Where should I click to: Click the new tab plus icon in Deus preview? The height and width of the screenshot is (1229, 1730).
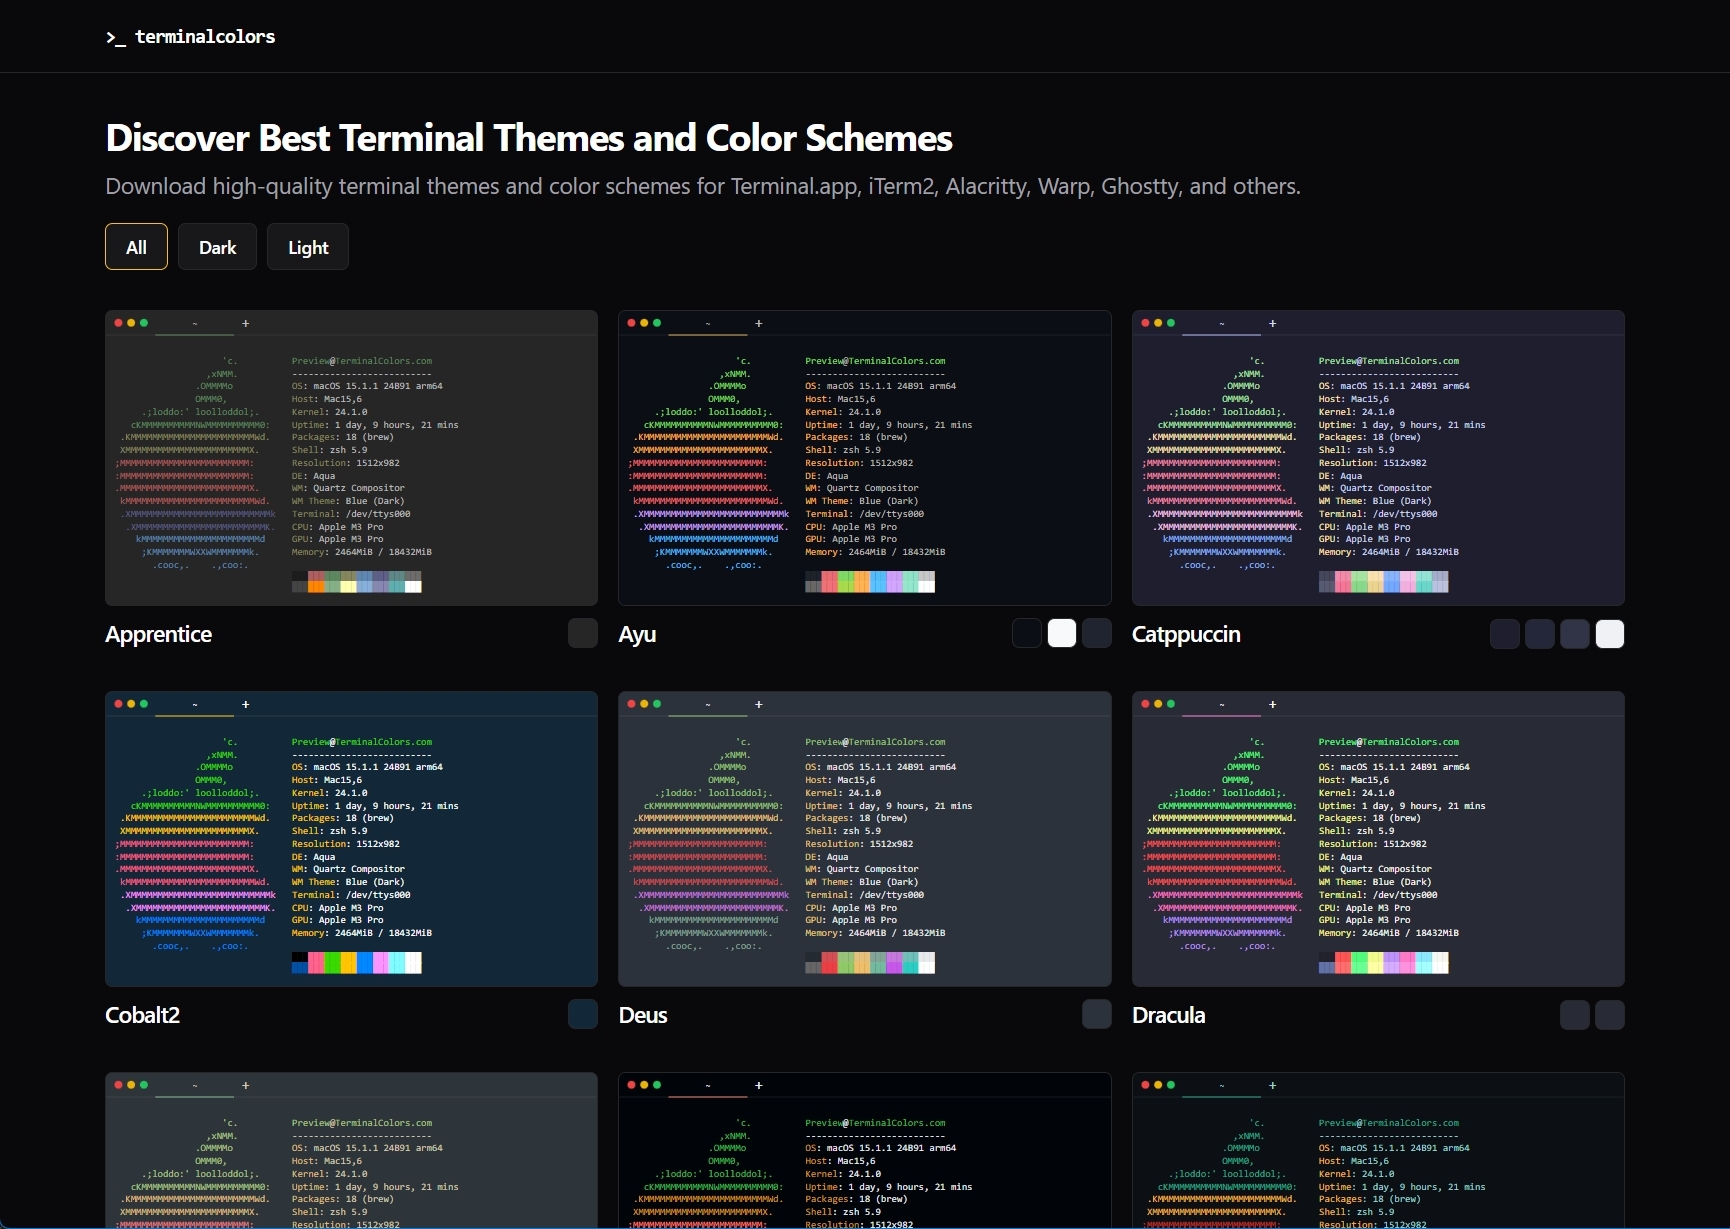click(x=758, y=704)
